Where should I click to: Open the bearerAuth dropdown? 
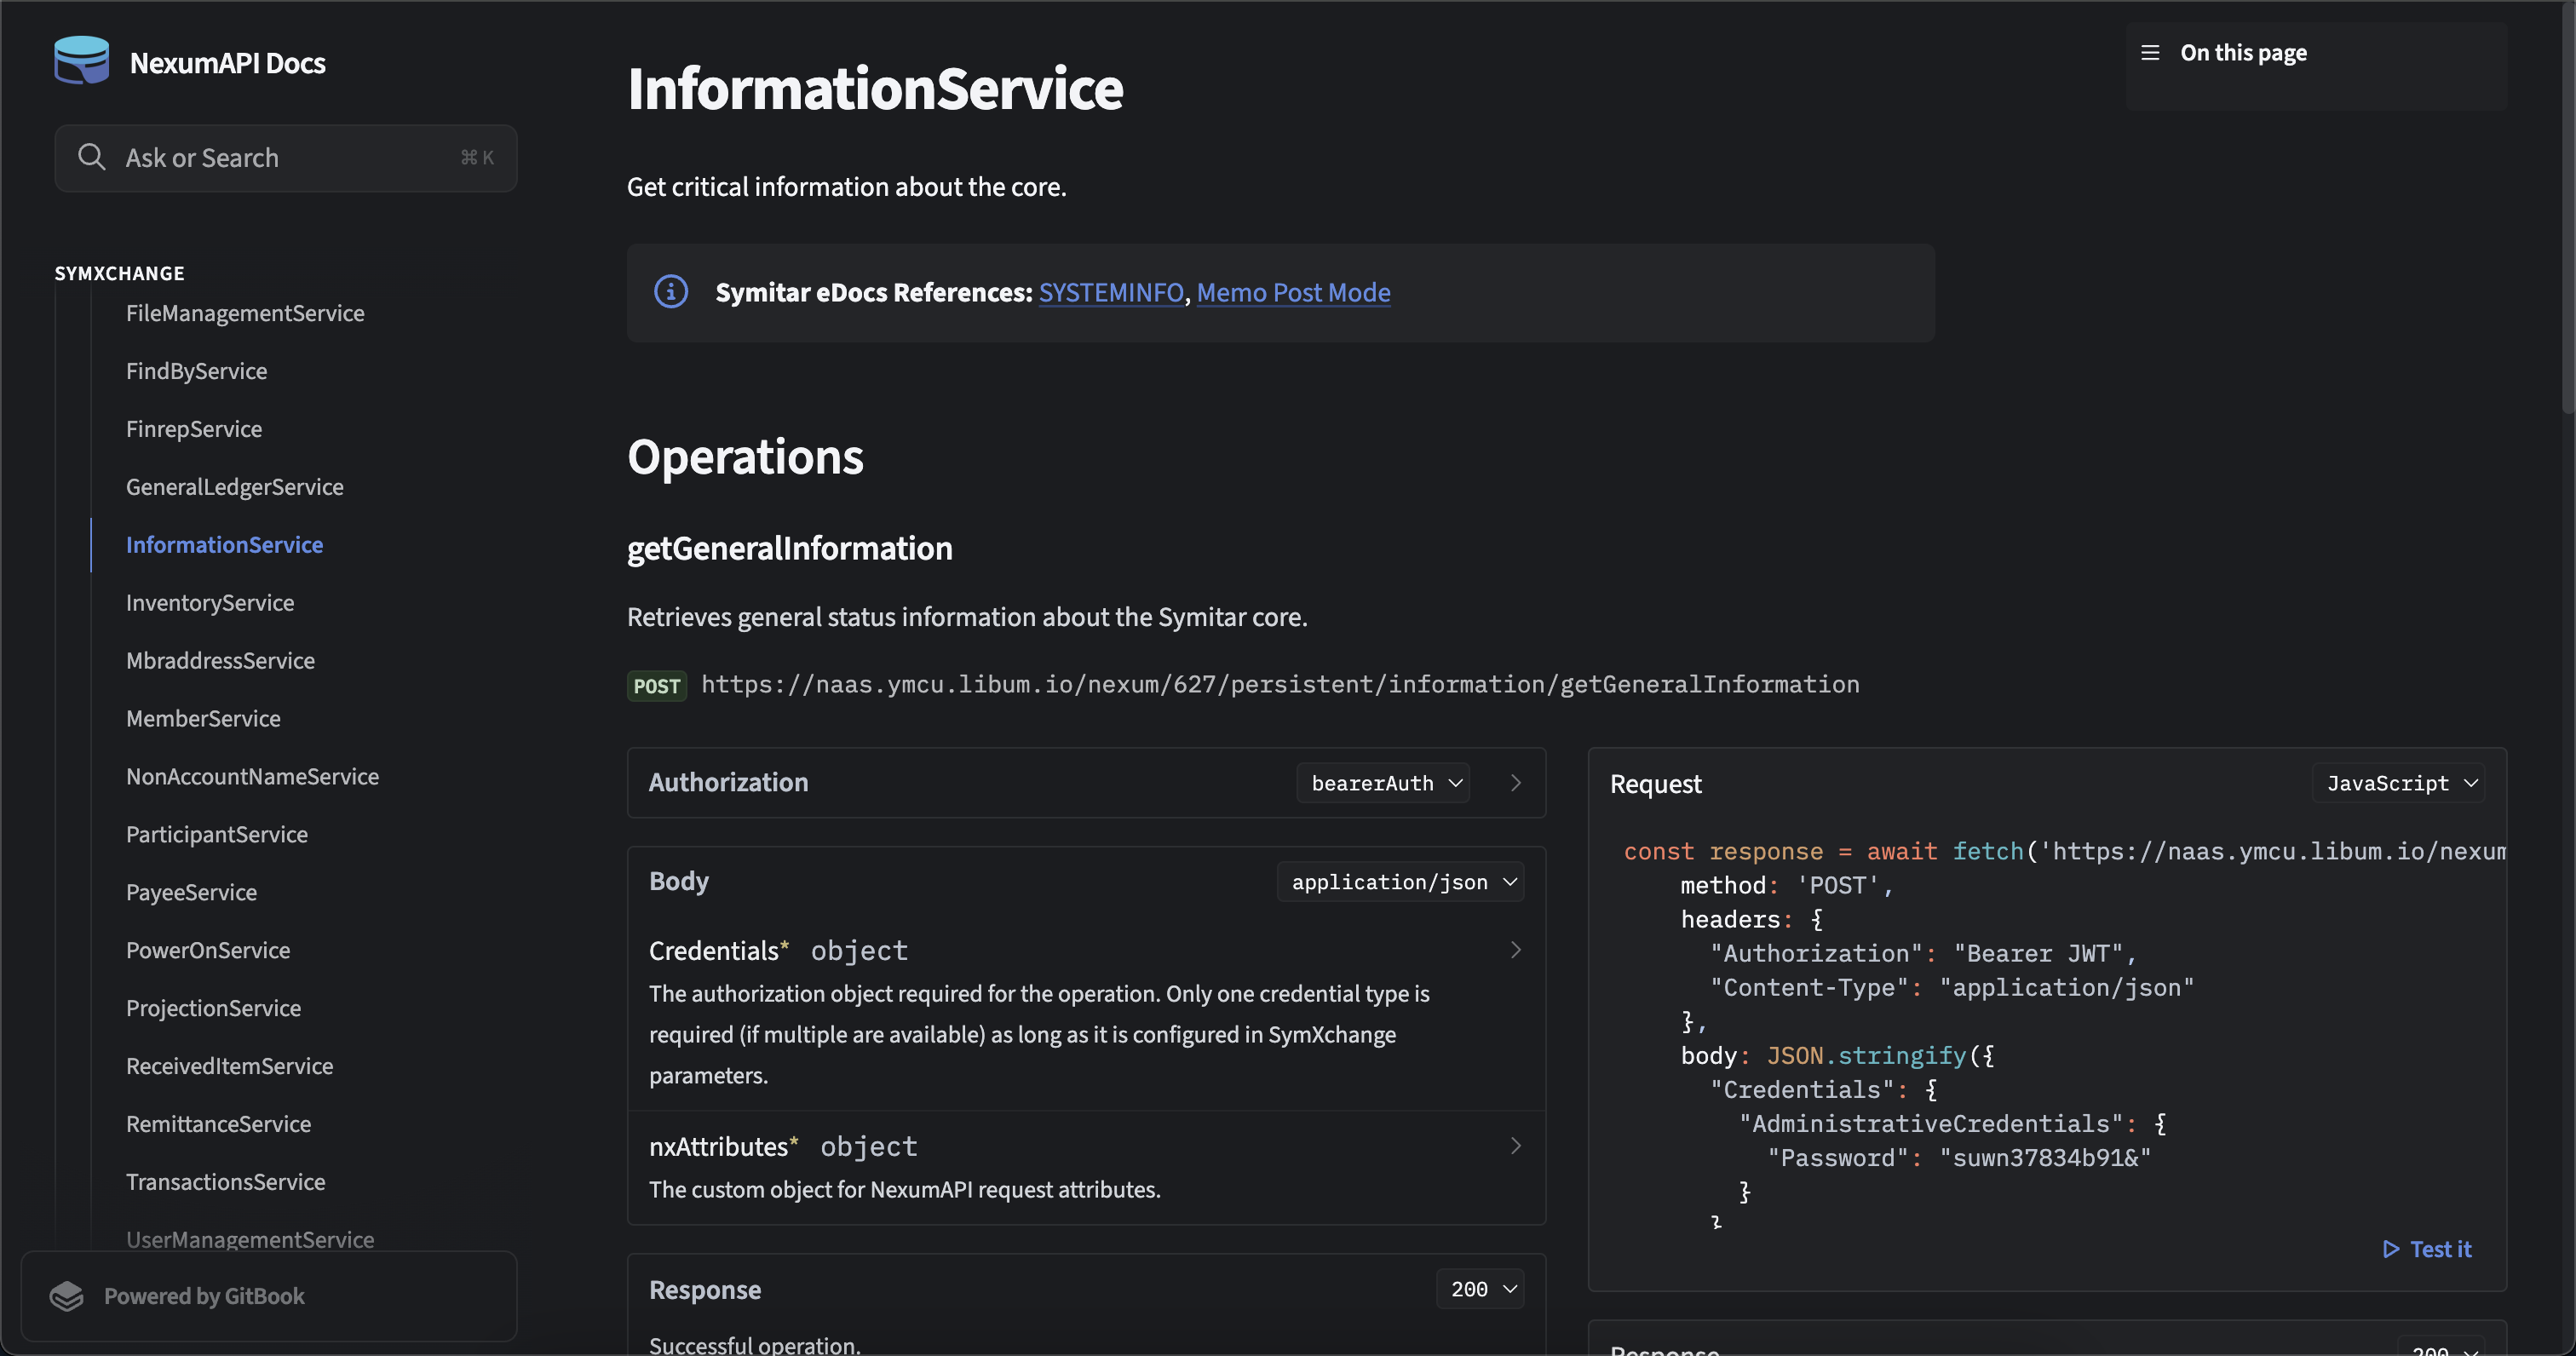(1385, 783)
